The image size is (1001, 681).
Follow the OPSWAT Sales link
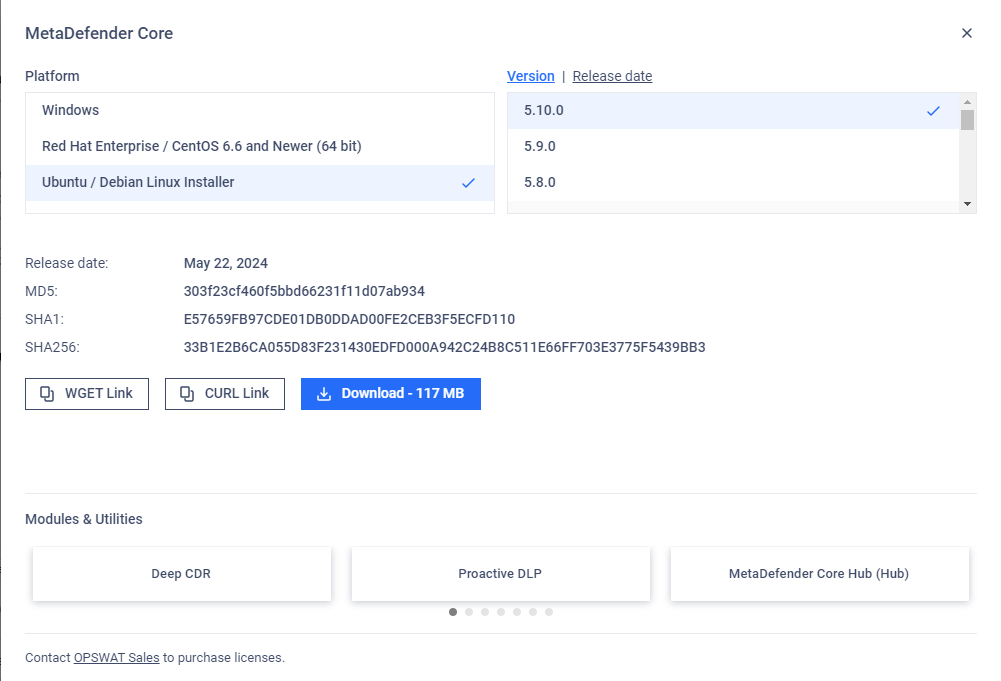click(x=116, y=657)
